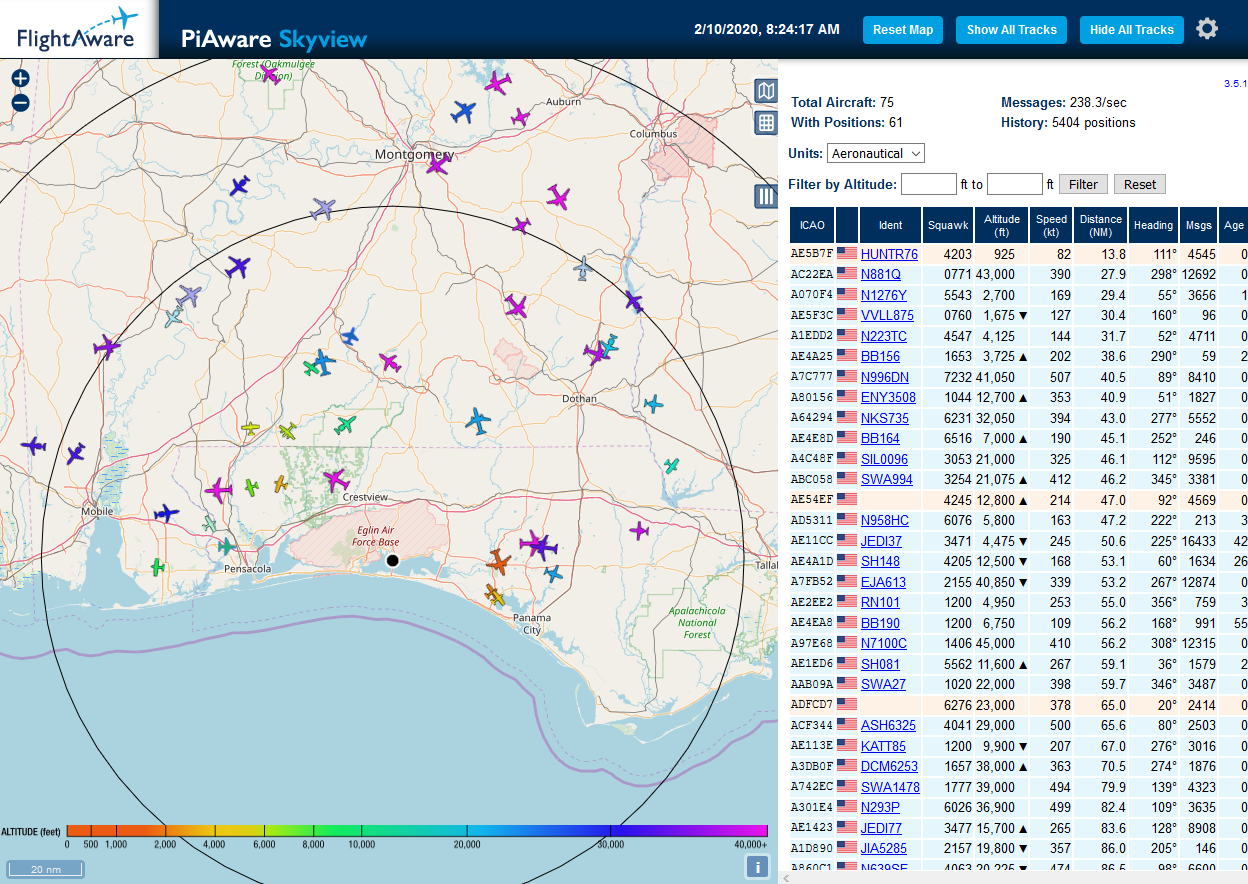Select the blue aircraft near Mobile
The image size is (1248, 884).
point(166,513)
